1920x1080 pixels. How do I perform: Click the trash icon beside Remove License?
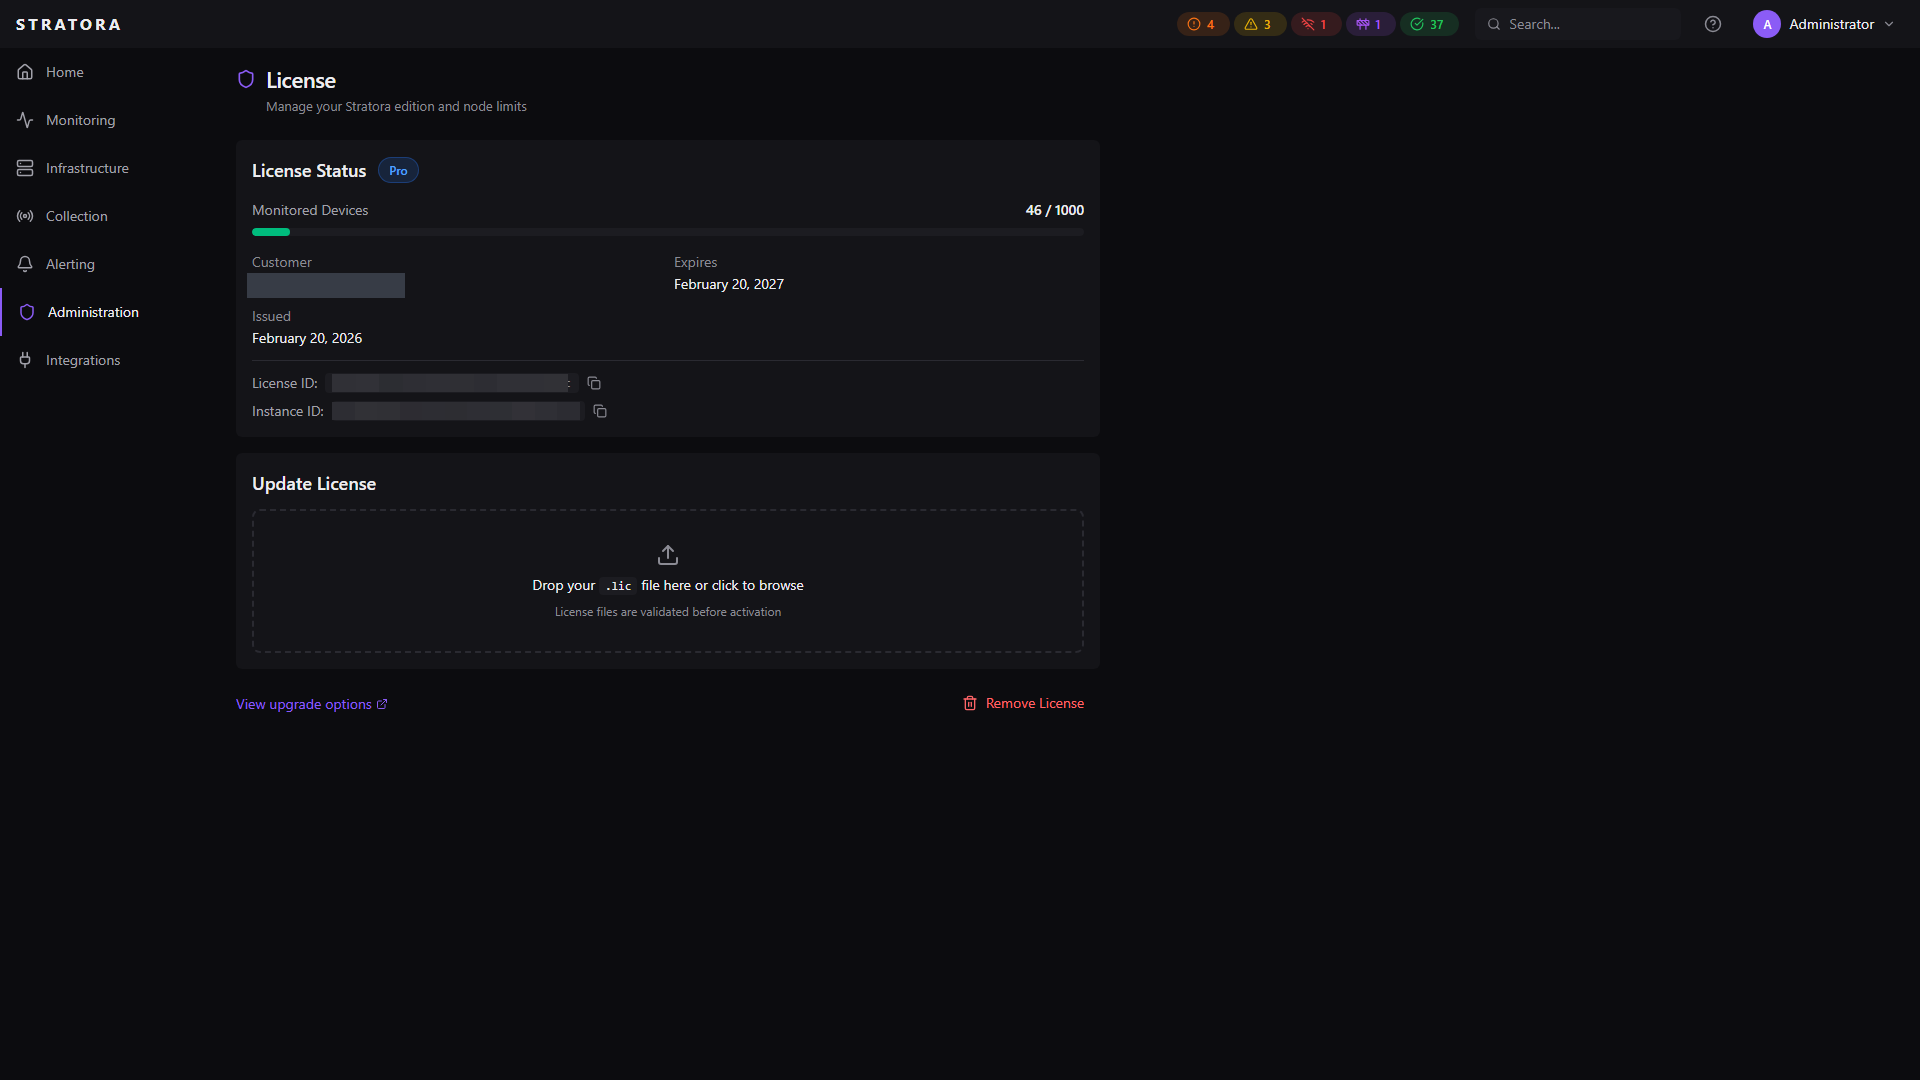coord(970,703)
